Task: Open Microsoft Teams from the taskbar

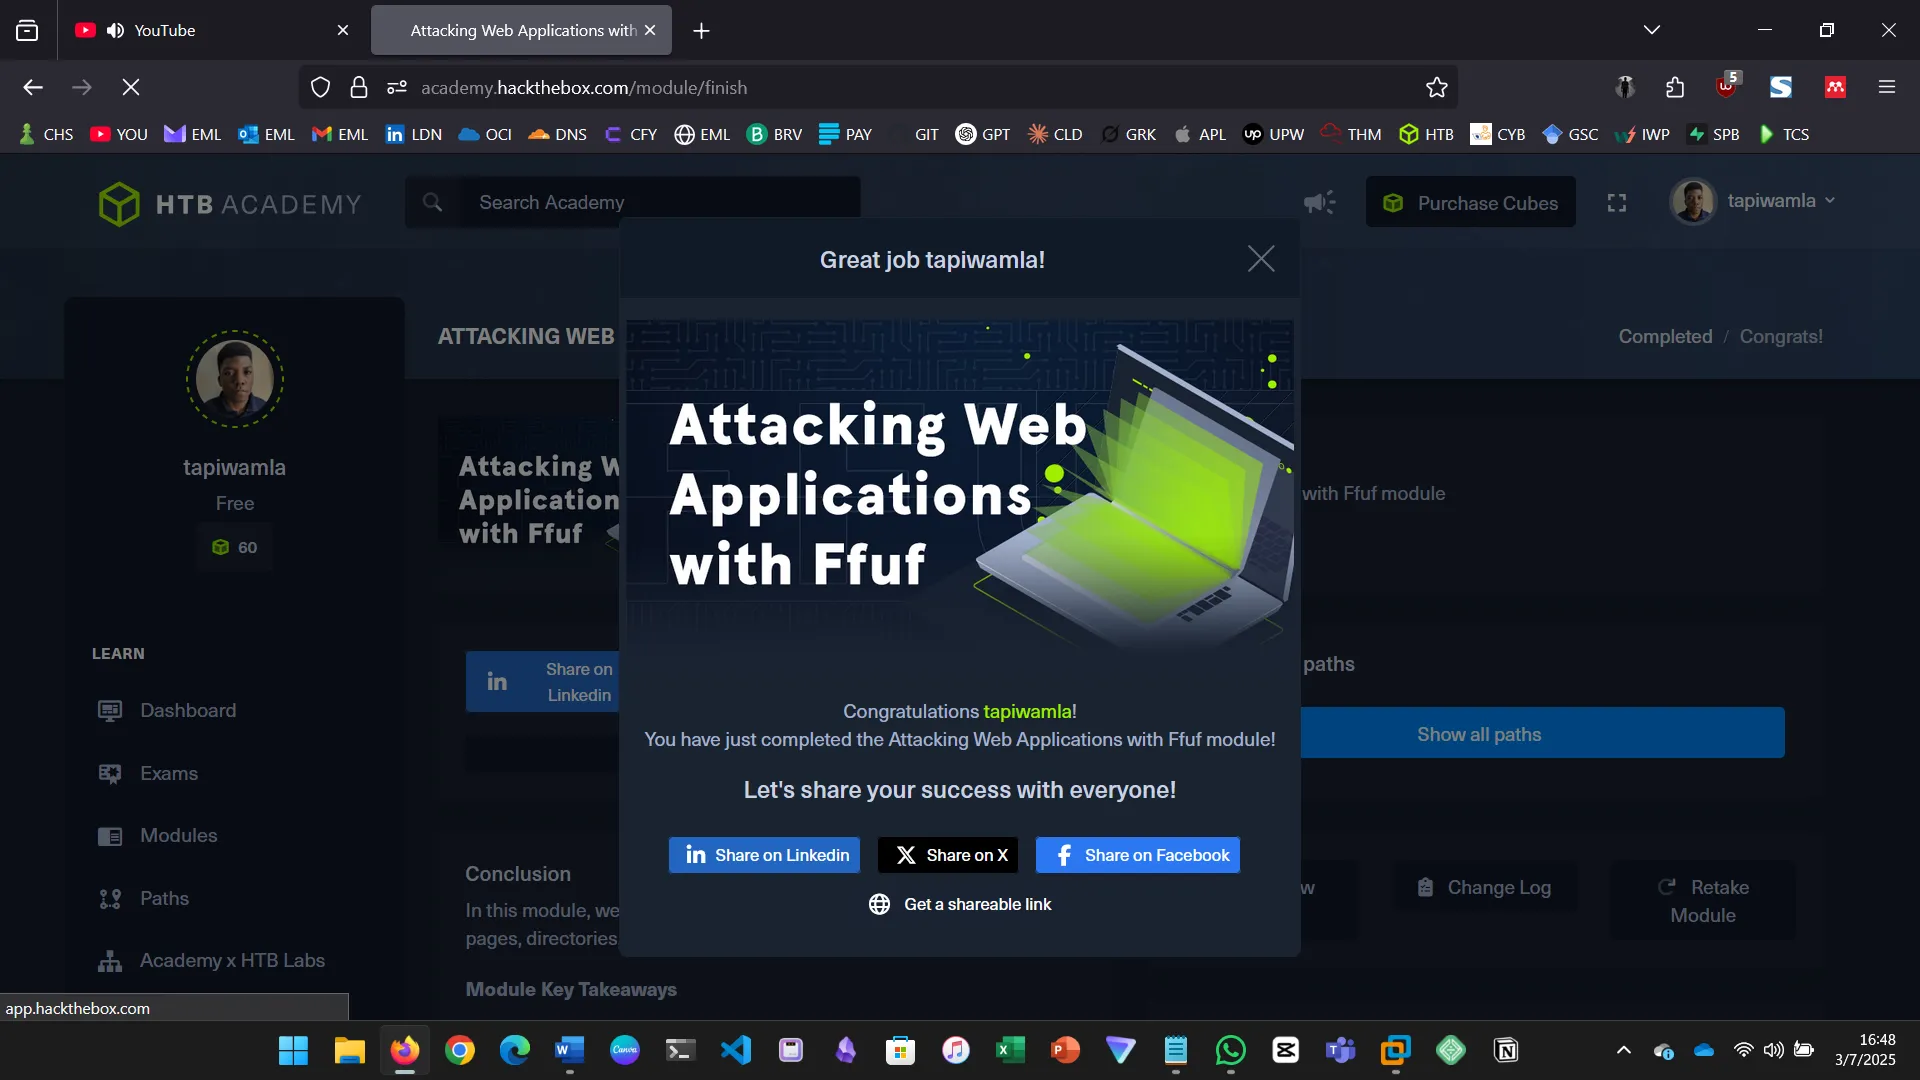Action: click(x=1341, y=1051)
